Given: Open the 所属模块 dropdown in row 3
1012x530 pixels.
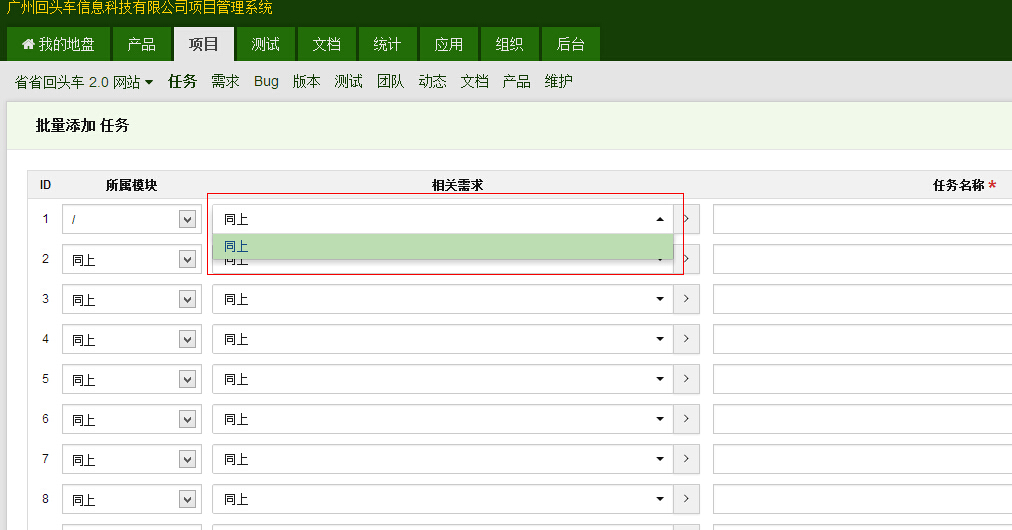Looking at the screenshot, I should point(132,300).
